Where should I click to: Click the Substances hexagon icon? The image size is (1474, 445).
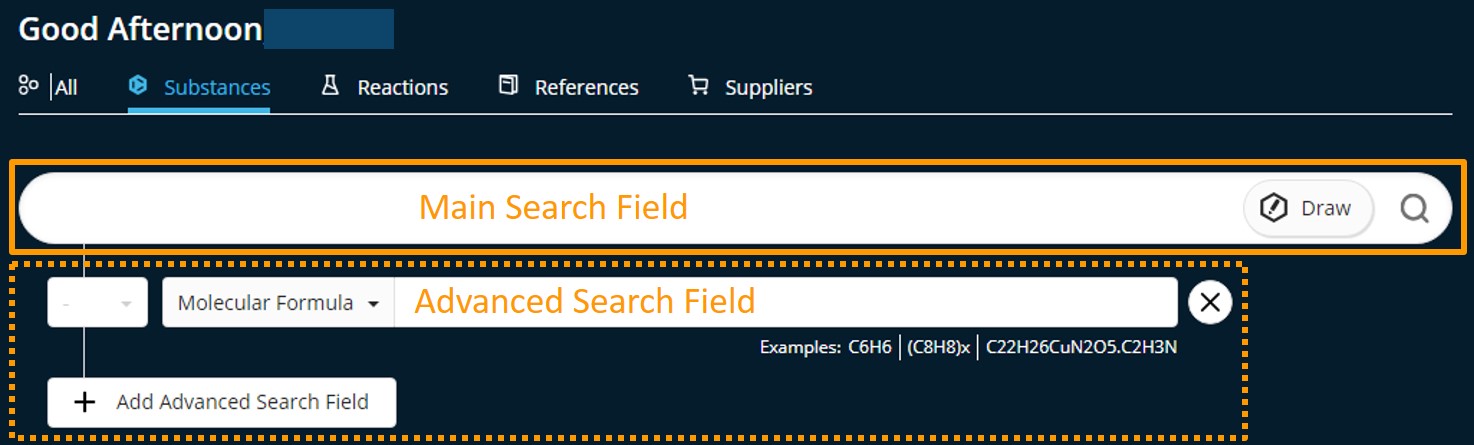click(x=138, y=86)
